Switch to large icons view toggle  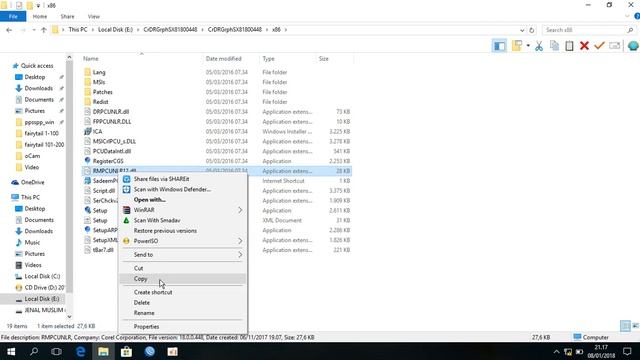[635, 326]
